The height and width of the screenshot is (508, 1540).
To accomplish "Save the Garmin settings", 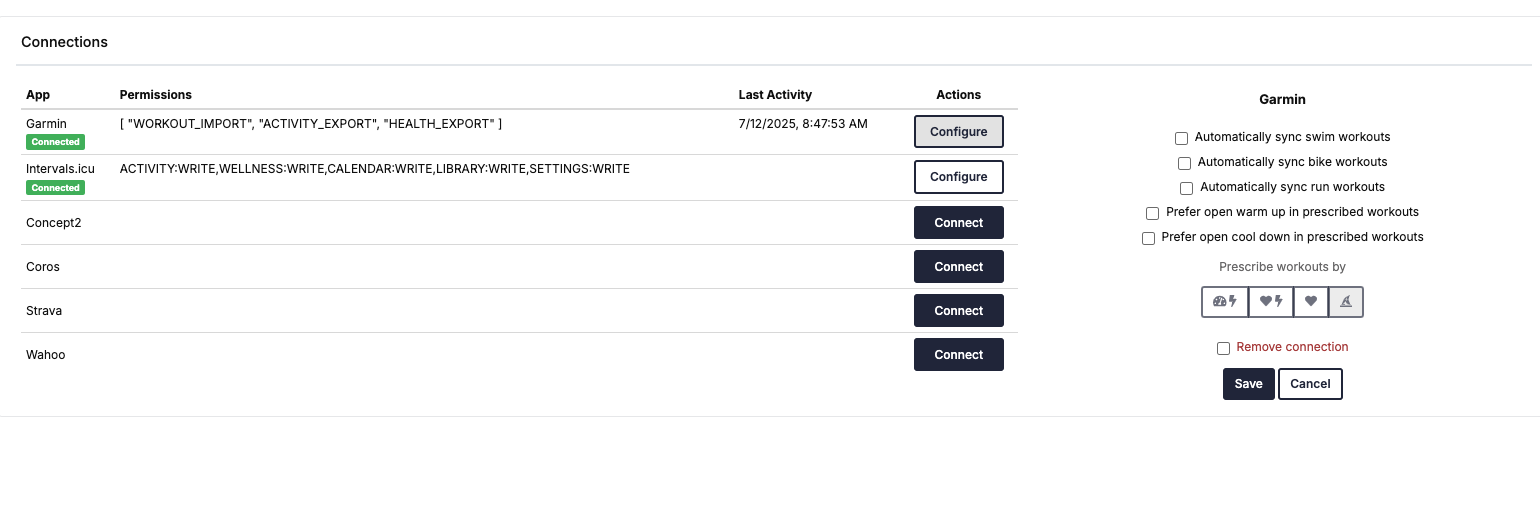I will [x=1248, y=384].
